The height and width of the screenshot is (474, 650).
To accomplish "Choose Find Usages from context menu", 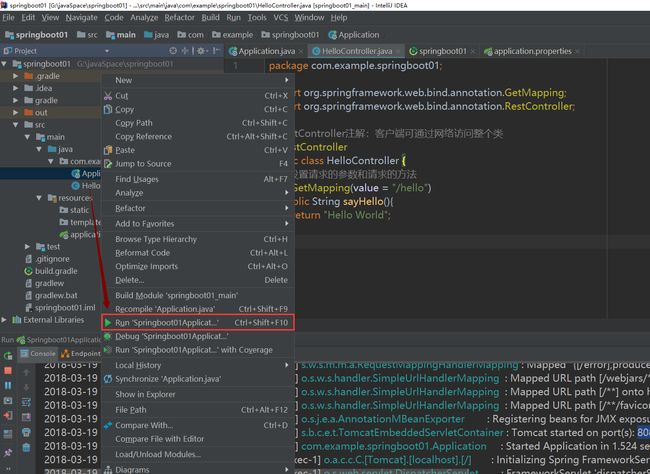I will (x=198, y=179).
